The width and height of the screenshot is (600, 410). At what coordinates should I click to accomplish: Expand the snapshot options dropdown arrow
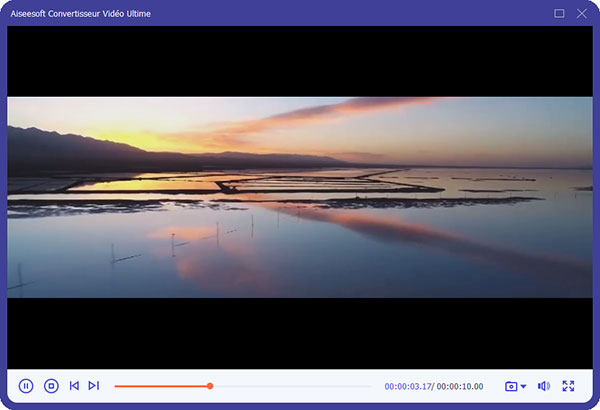pos(523,386)
